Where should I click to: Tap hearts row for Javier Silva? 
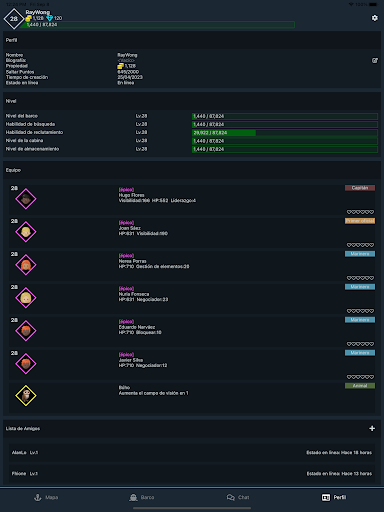click(x=360, y=377)
